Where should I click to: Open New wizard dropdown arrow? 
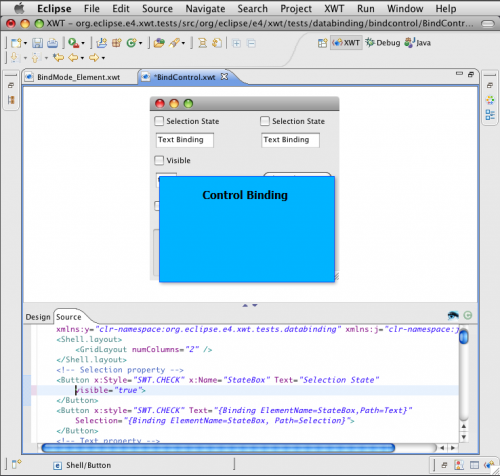click(x=25, y=43)
